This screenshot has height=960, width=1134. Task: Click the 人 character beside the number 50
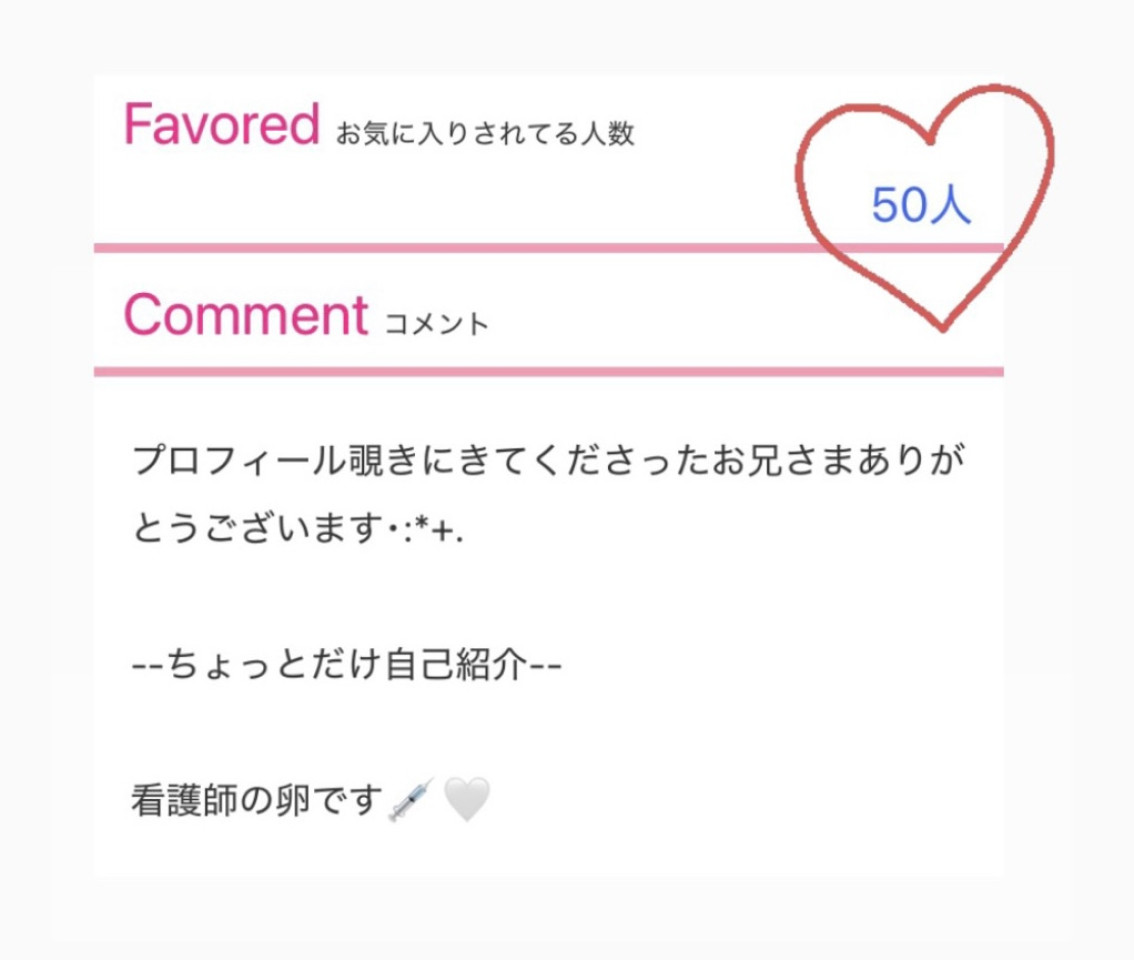(x=951, y=205)
